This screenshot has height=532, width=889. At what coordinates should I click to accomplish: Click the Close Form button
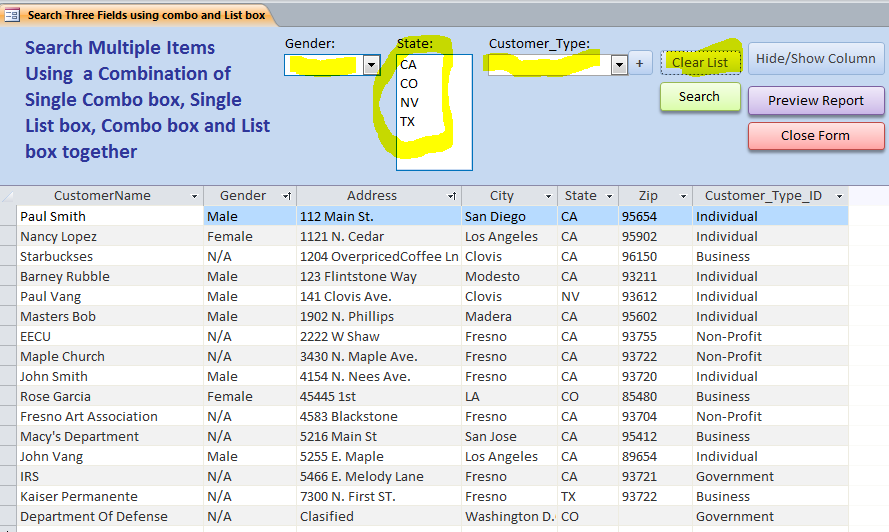816,136
